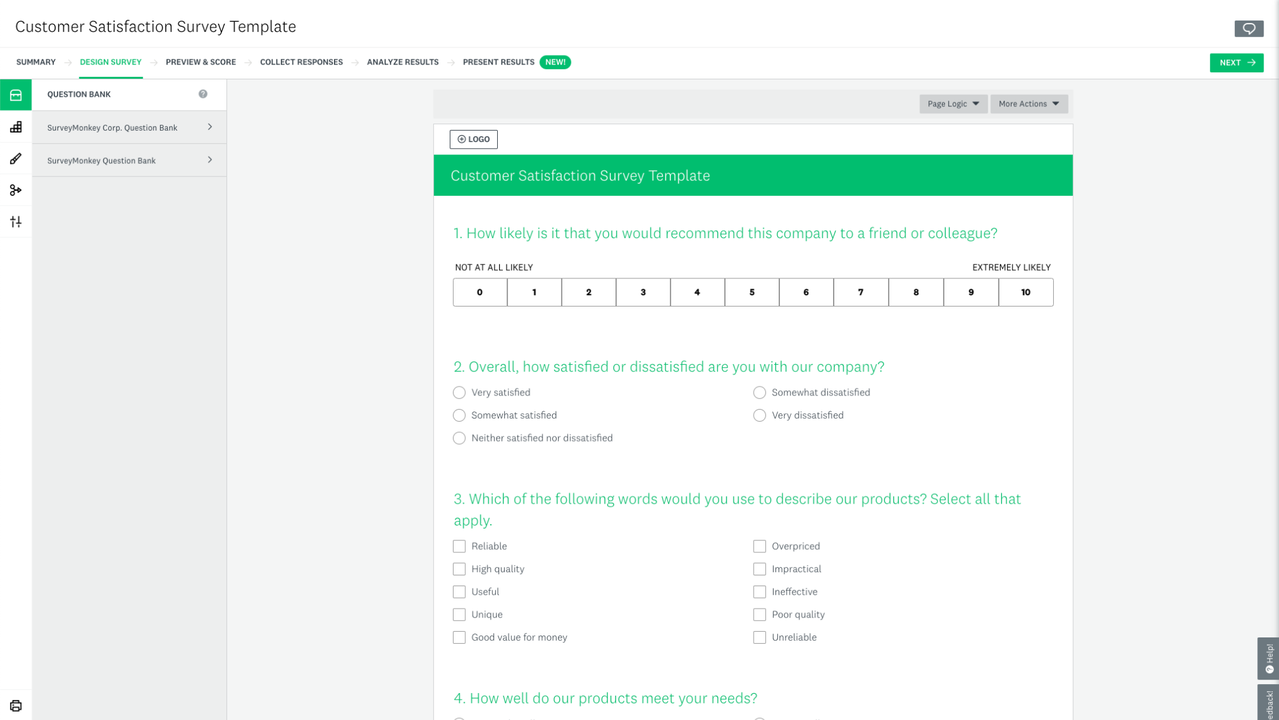Open the Builder icon in left sidebar
Screen dimensions: 1279x720
[x=16, y=127]
